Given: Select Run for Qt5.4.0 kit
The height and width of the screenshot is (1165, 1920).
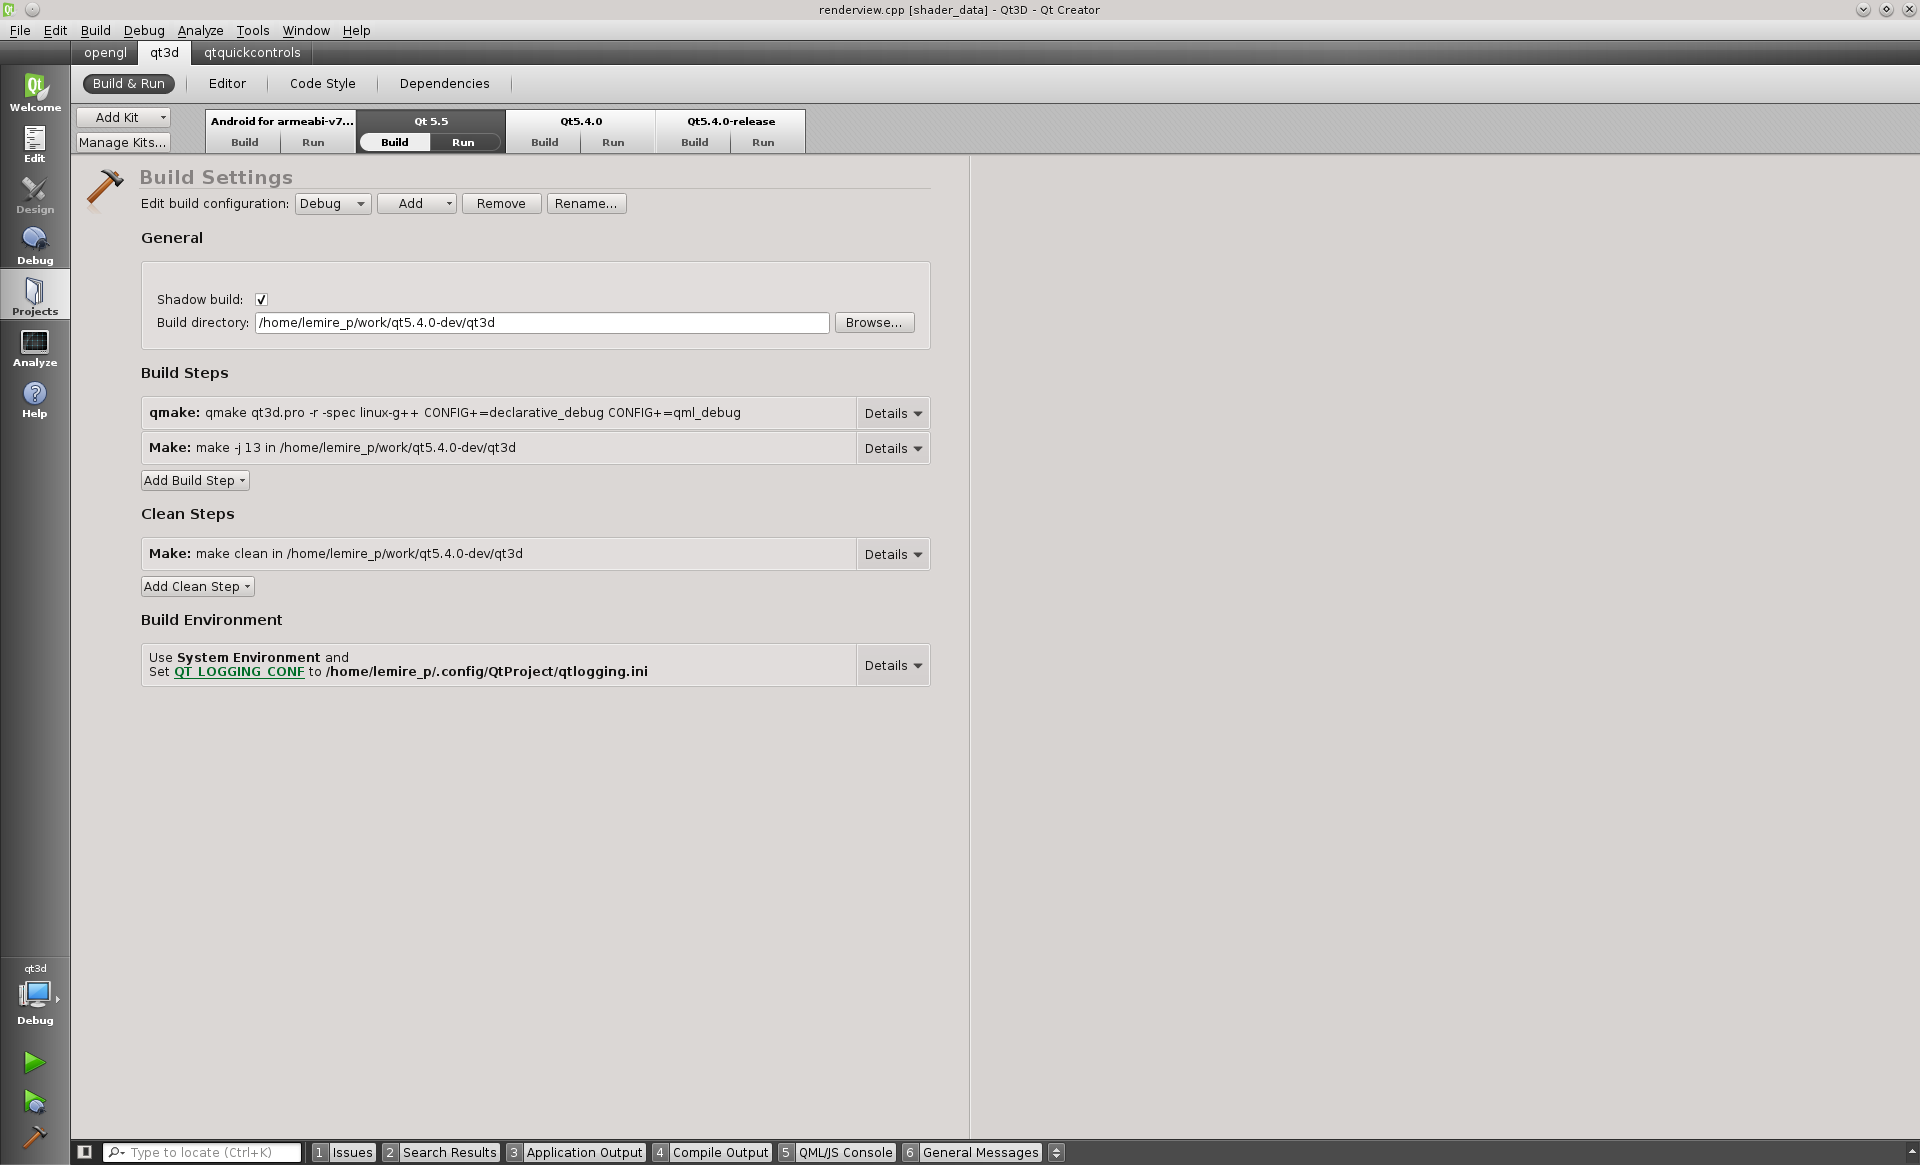Looking at the screenshot, I should click(613, 142).
